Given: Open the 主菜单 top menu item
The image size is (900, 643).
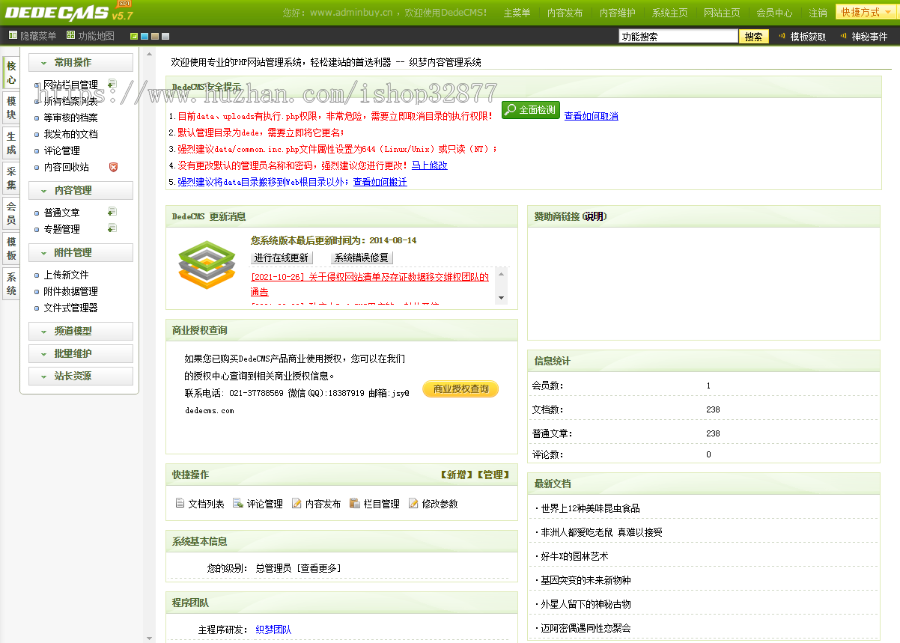Looking at the screenshot, I should click(517, 13).
